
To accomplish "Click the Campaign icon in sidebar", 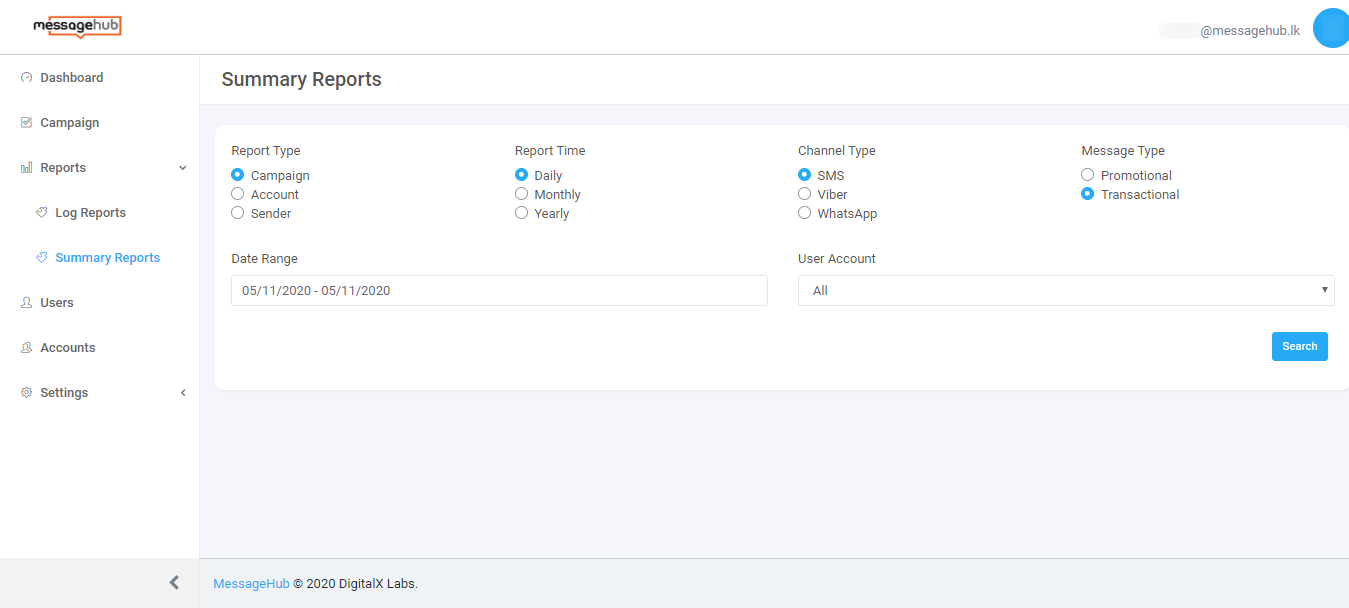I will pyautogui.click(x=27, y=123).
